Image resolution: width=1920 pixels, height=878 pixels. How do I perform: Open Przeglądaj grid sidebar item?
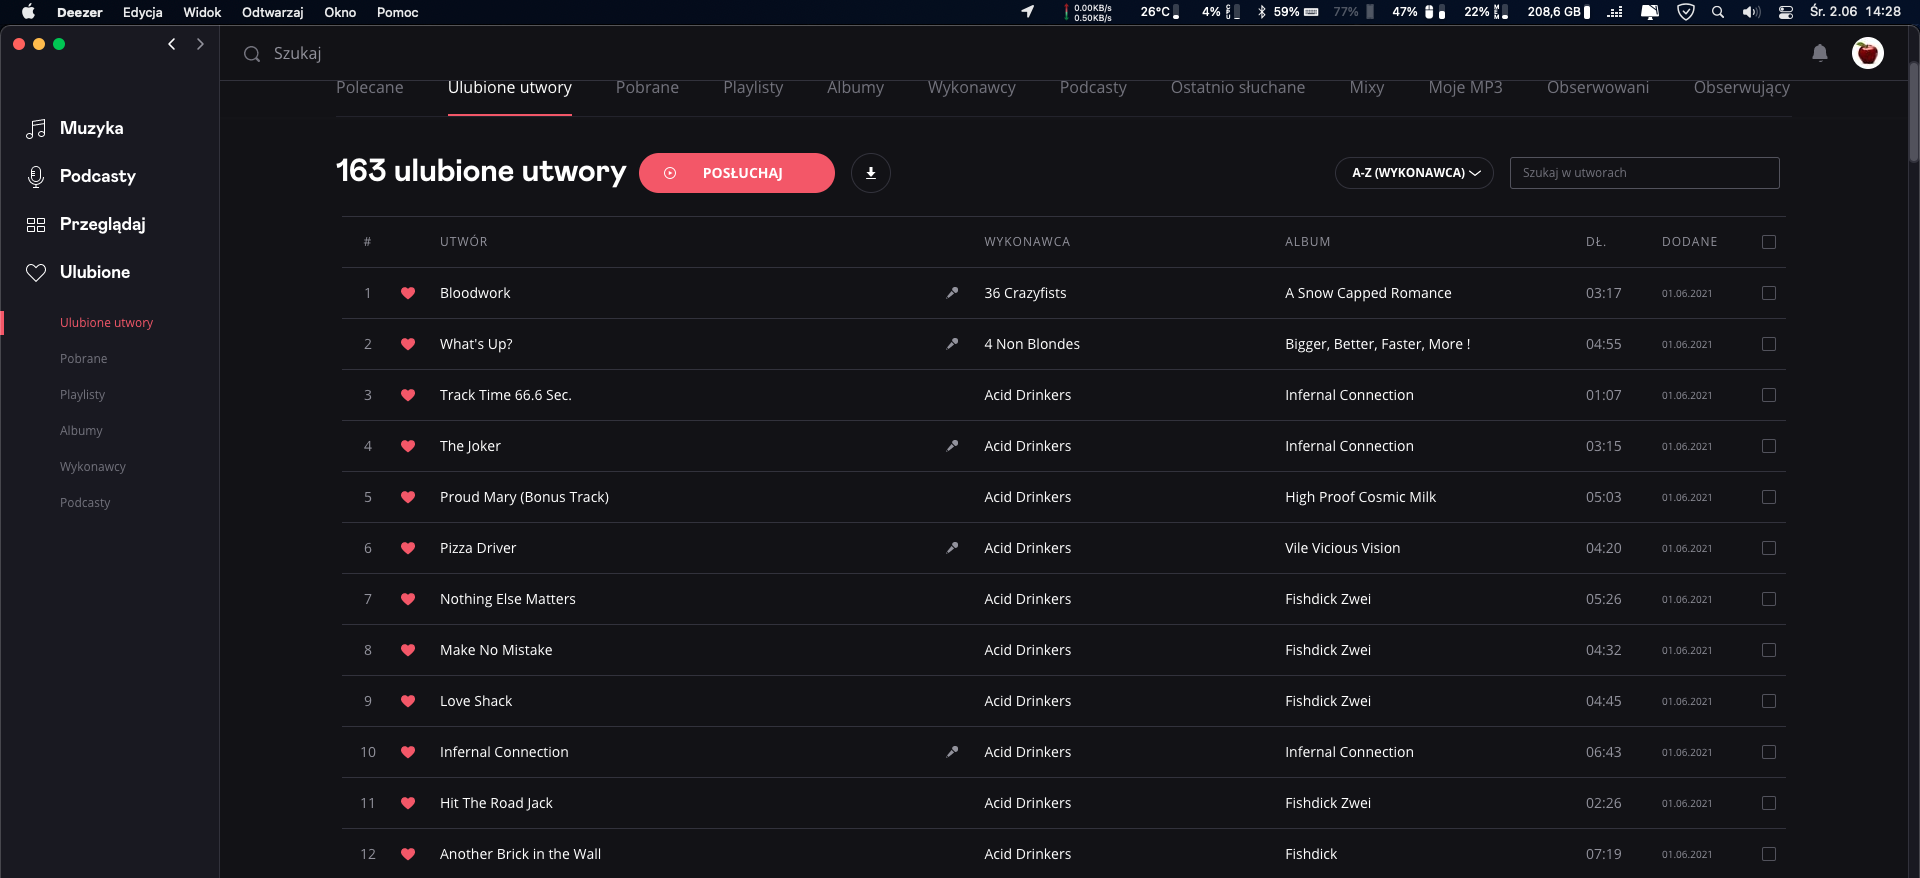(x=86, y=224)
